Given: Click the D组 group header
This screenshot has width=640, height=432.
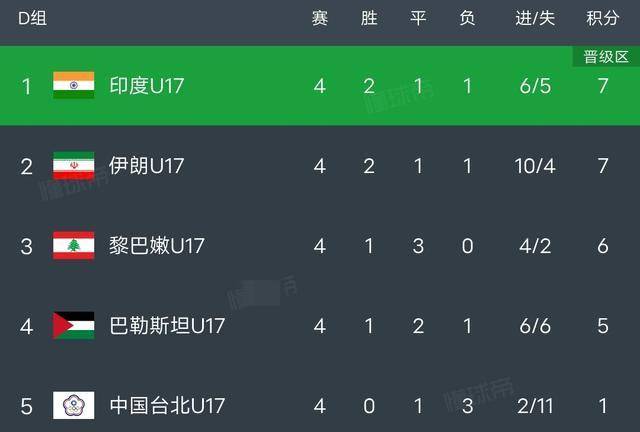Looking at the screenshot, I should click(32, 19).
